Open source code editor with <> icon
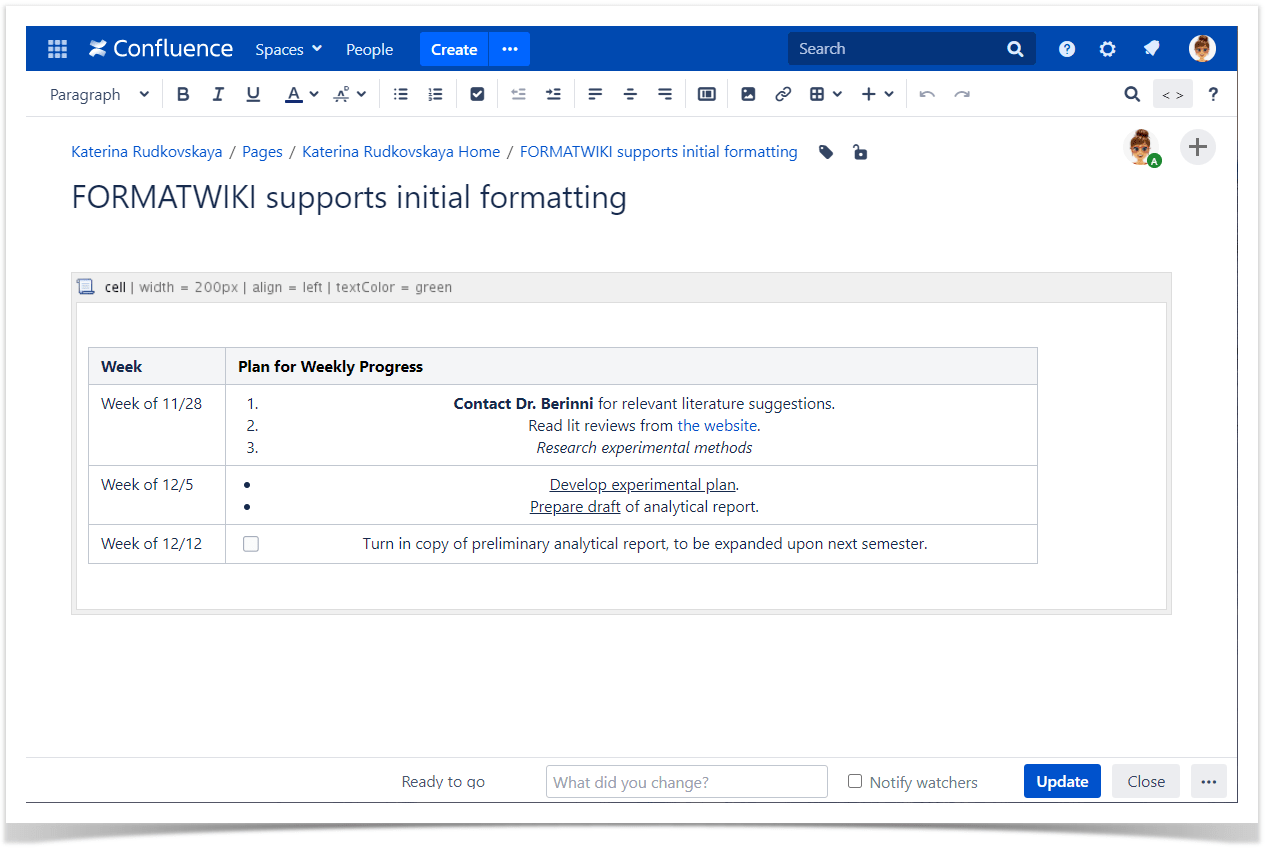This screenshot has width=1272, height=852. [1172, 93]
